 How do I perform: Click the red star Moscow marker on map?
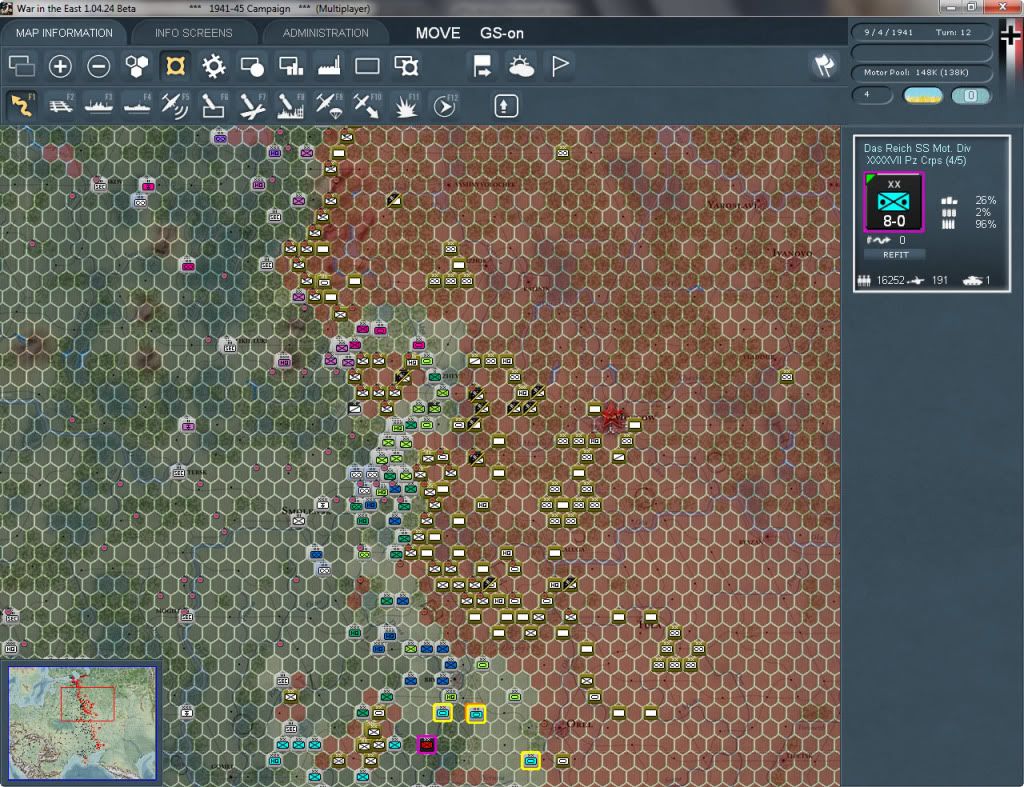pos(611,416)
